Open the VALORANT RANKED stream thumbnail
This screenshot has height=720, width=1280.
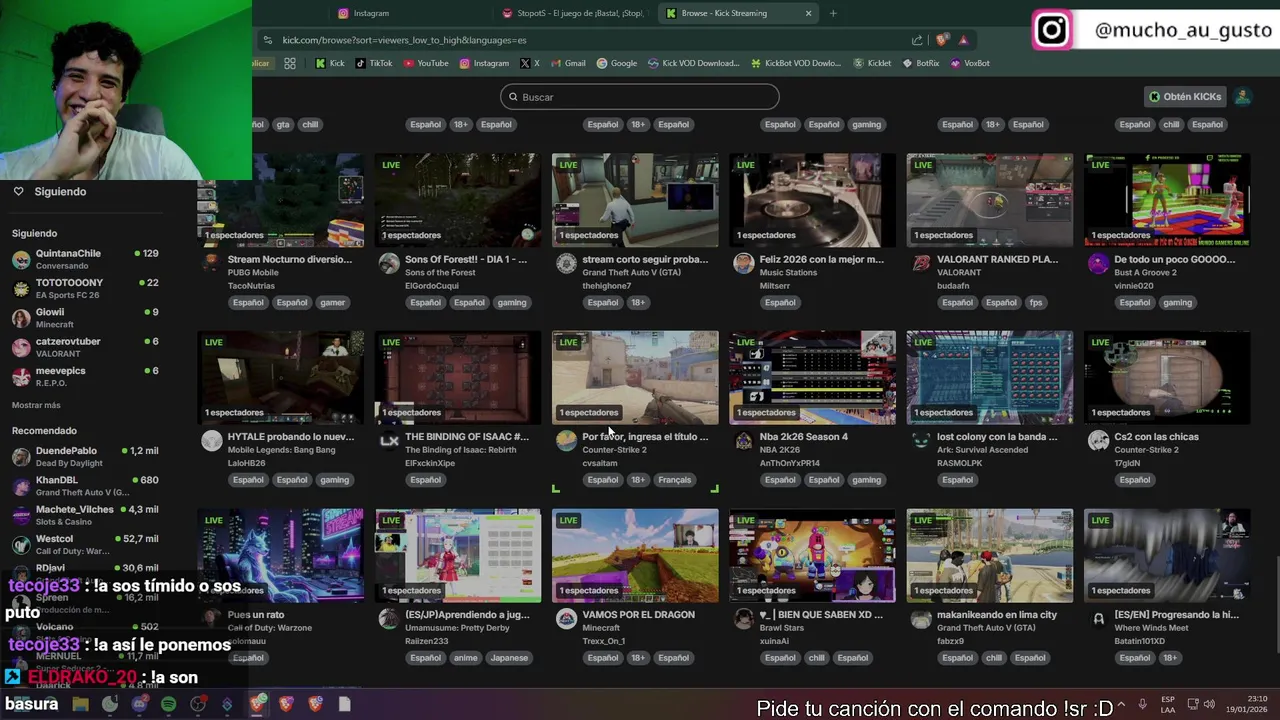point(990,200)
